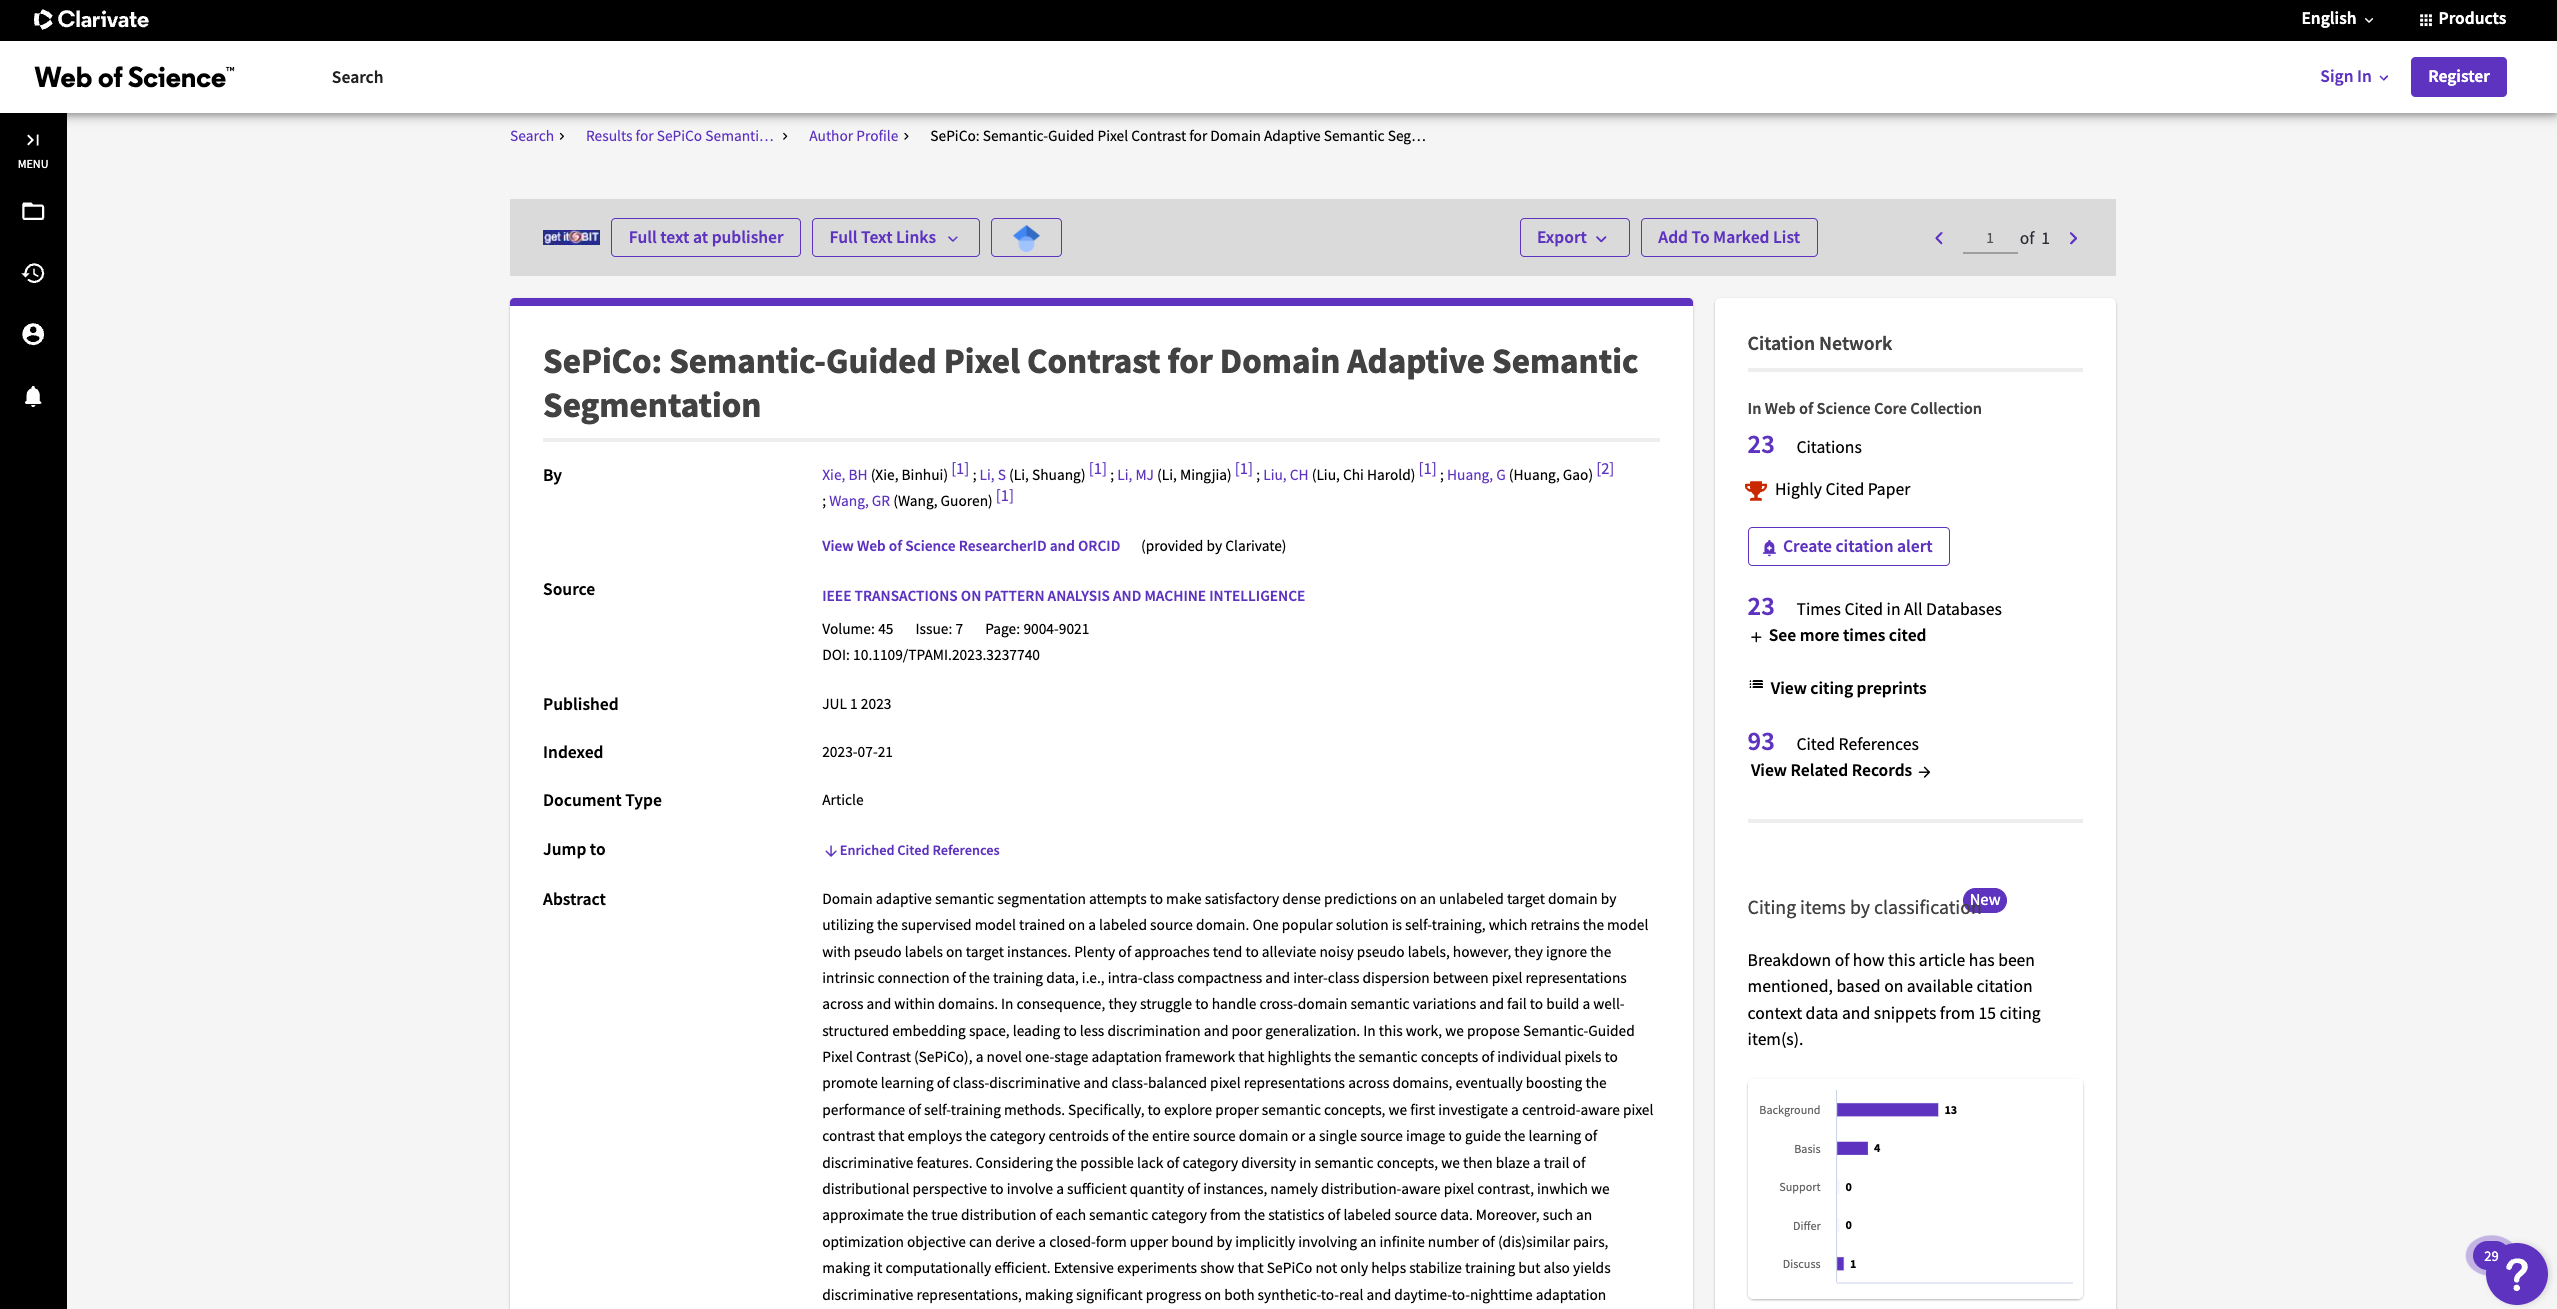Click the New badge by classification heading
This screenshot has width=2557, height=1309.
coord(1985,900)
